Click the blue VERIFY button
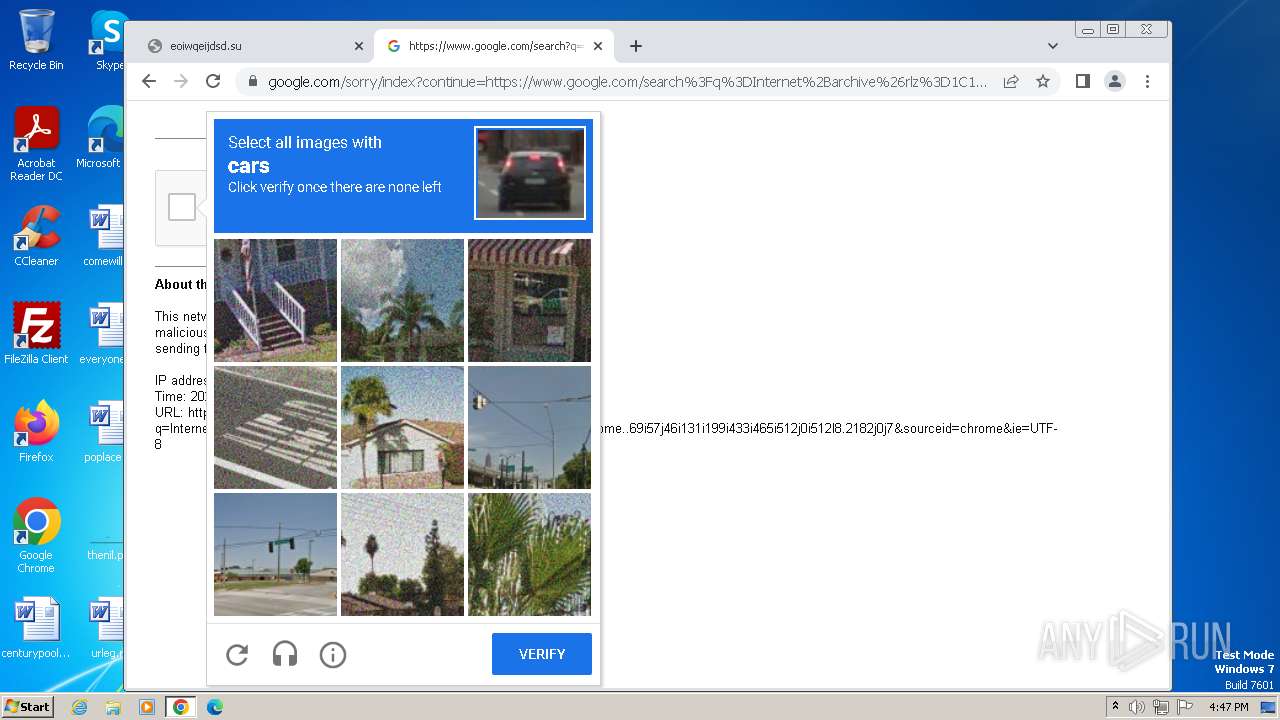Screen dimensions: 1280x720 542,654
